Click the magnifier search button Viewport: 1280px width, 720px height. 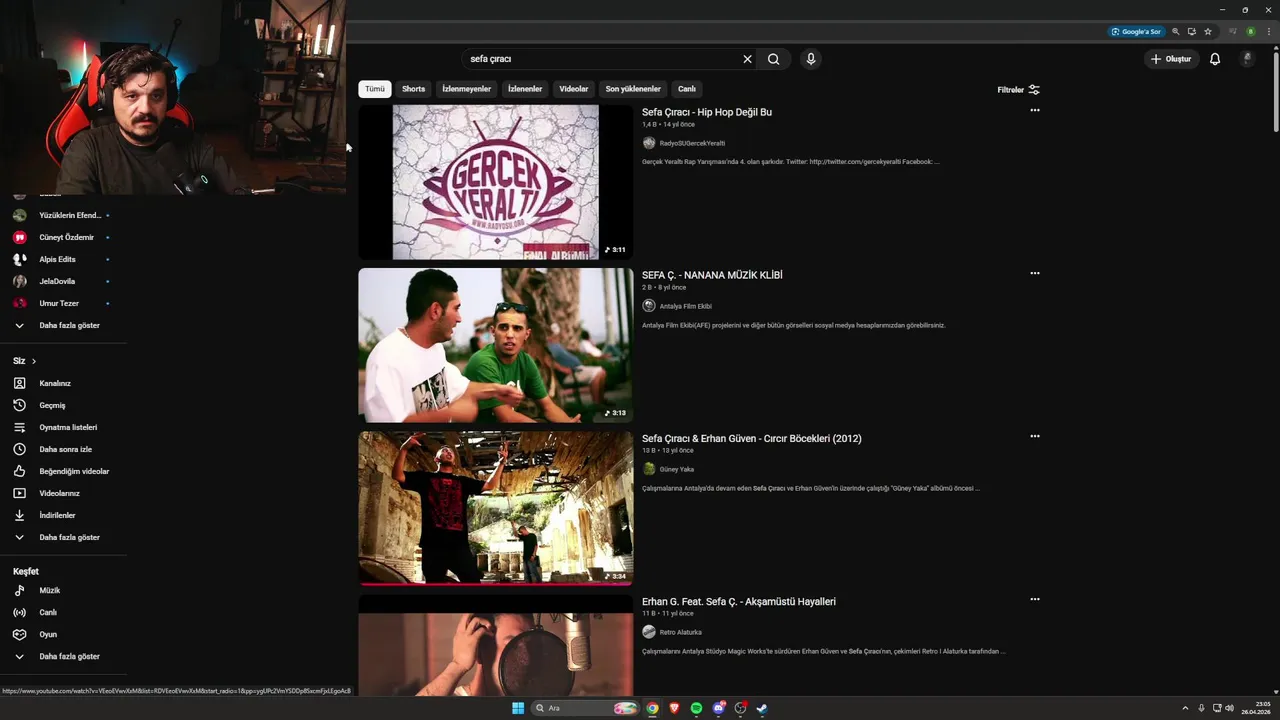[x=774, y=59]
